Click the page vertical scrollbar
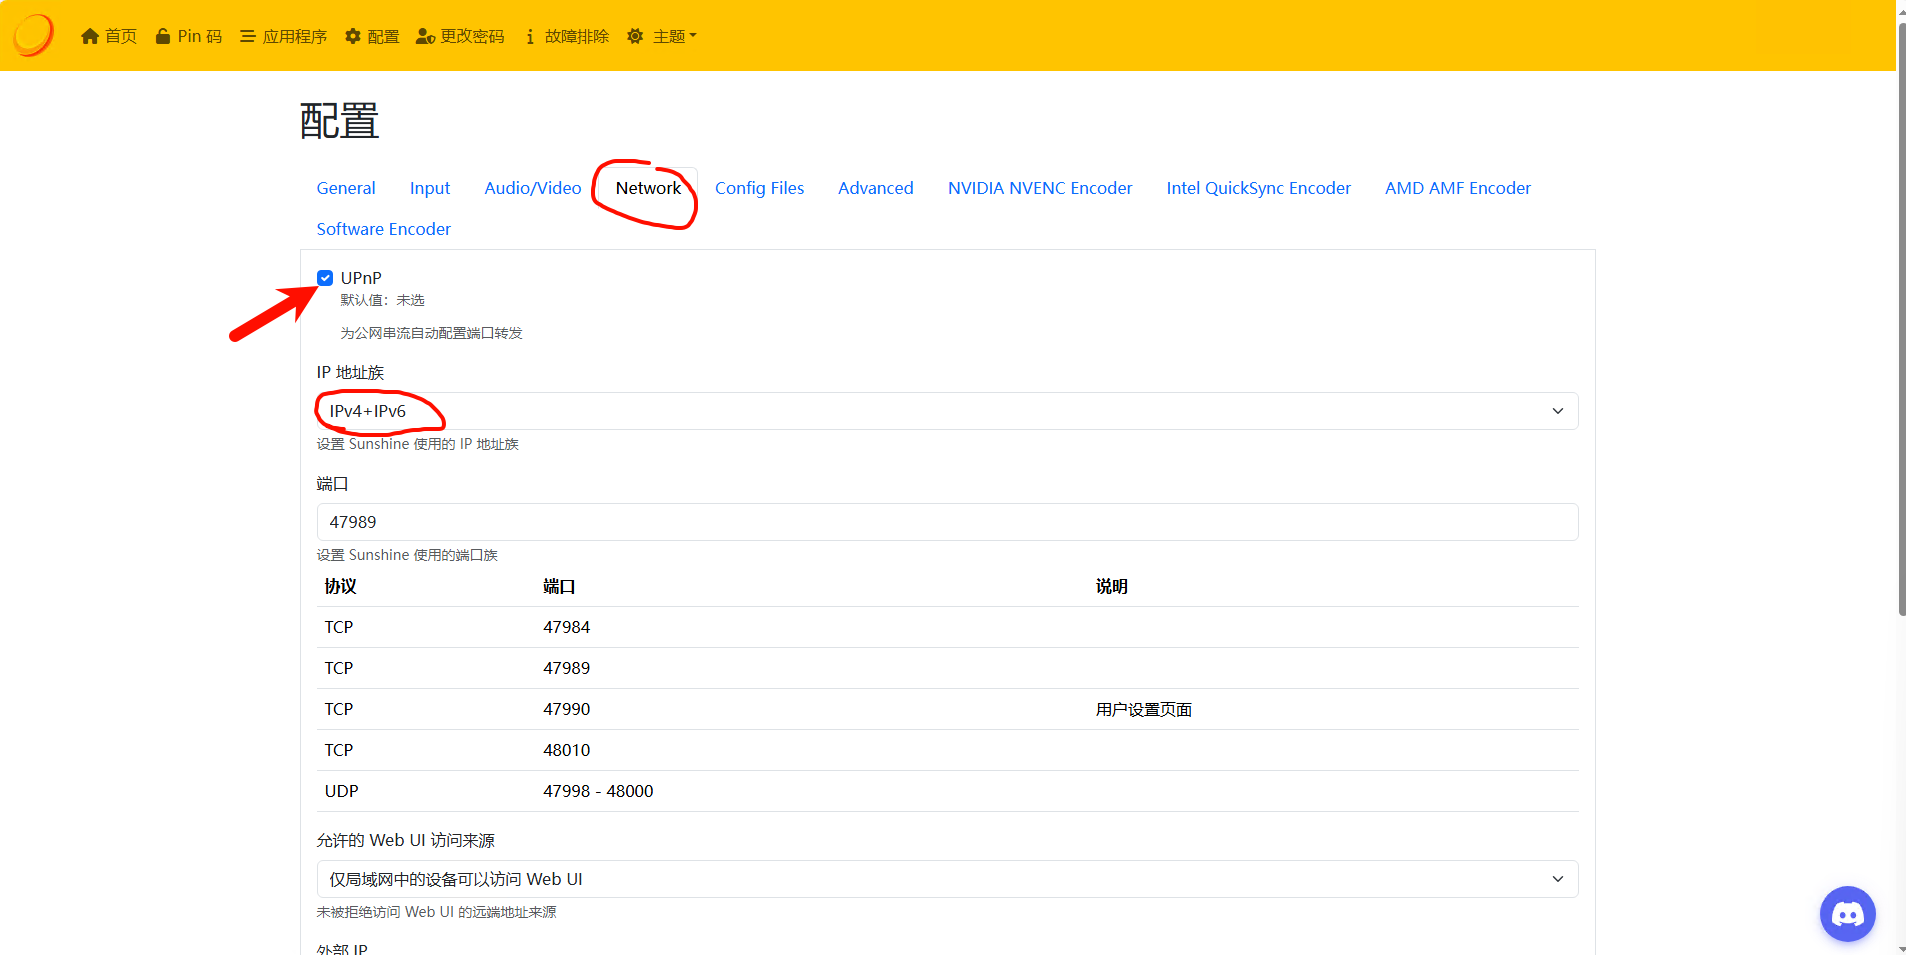 click(x=1901, y=320)
